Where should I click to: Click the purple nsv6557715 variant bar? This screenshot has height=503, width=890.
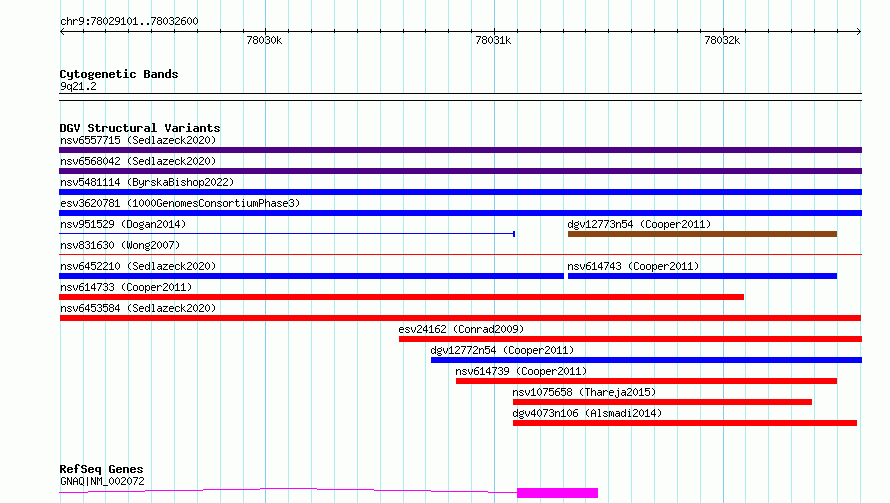(460, 150)
